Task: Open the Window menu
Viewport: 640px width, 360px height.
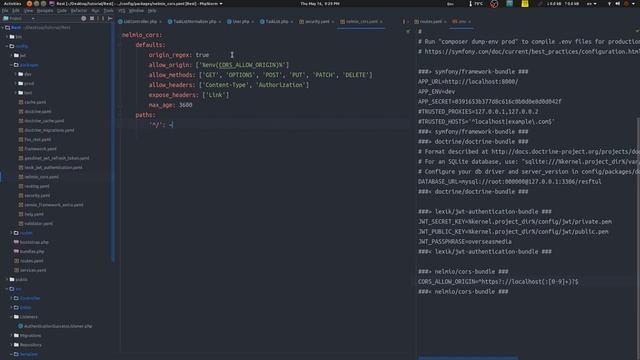Action: coord(136,11)
